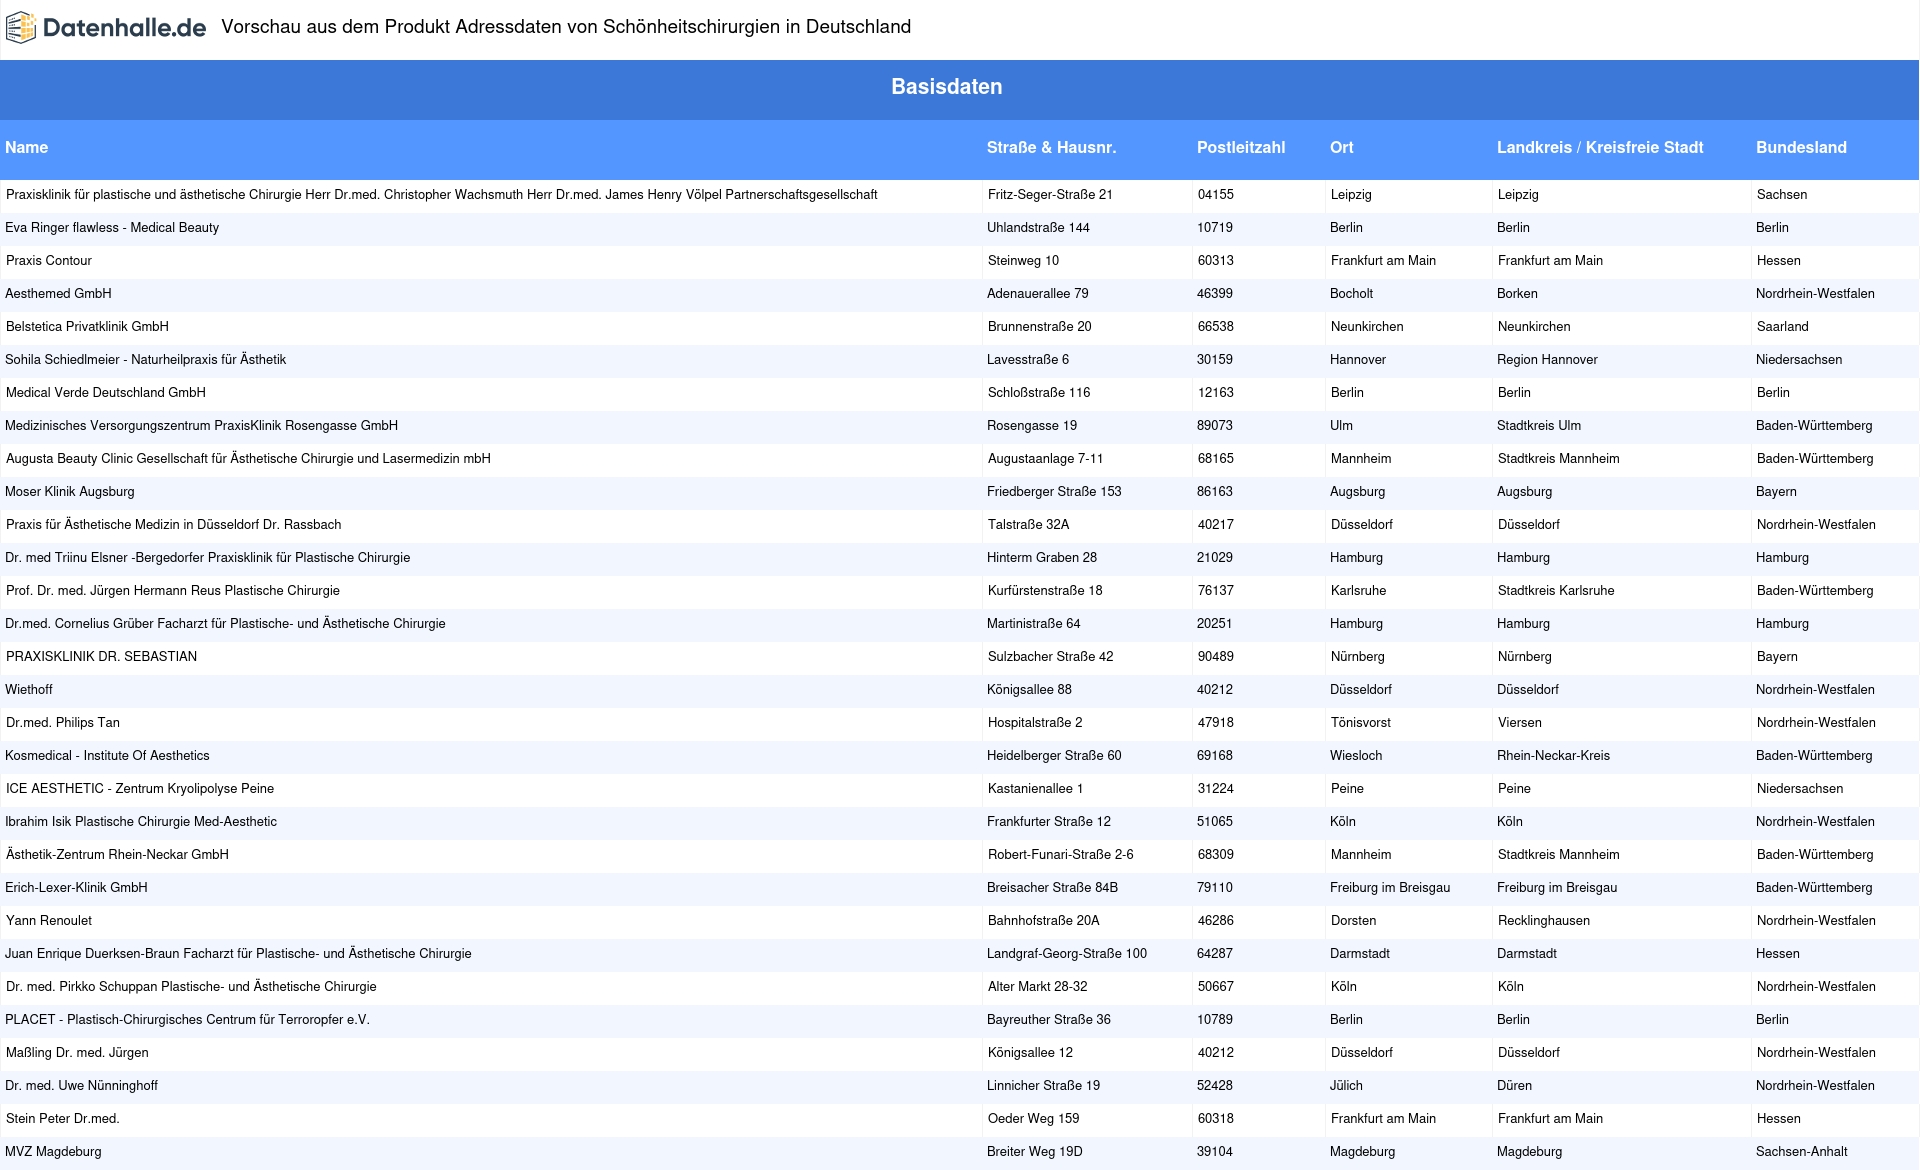Click the Sachsen state cell
1920x1170 pixels.
1782,195
